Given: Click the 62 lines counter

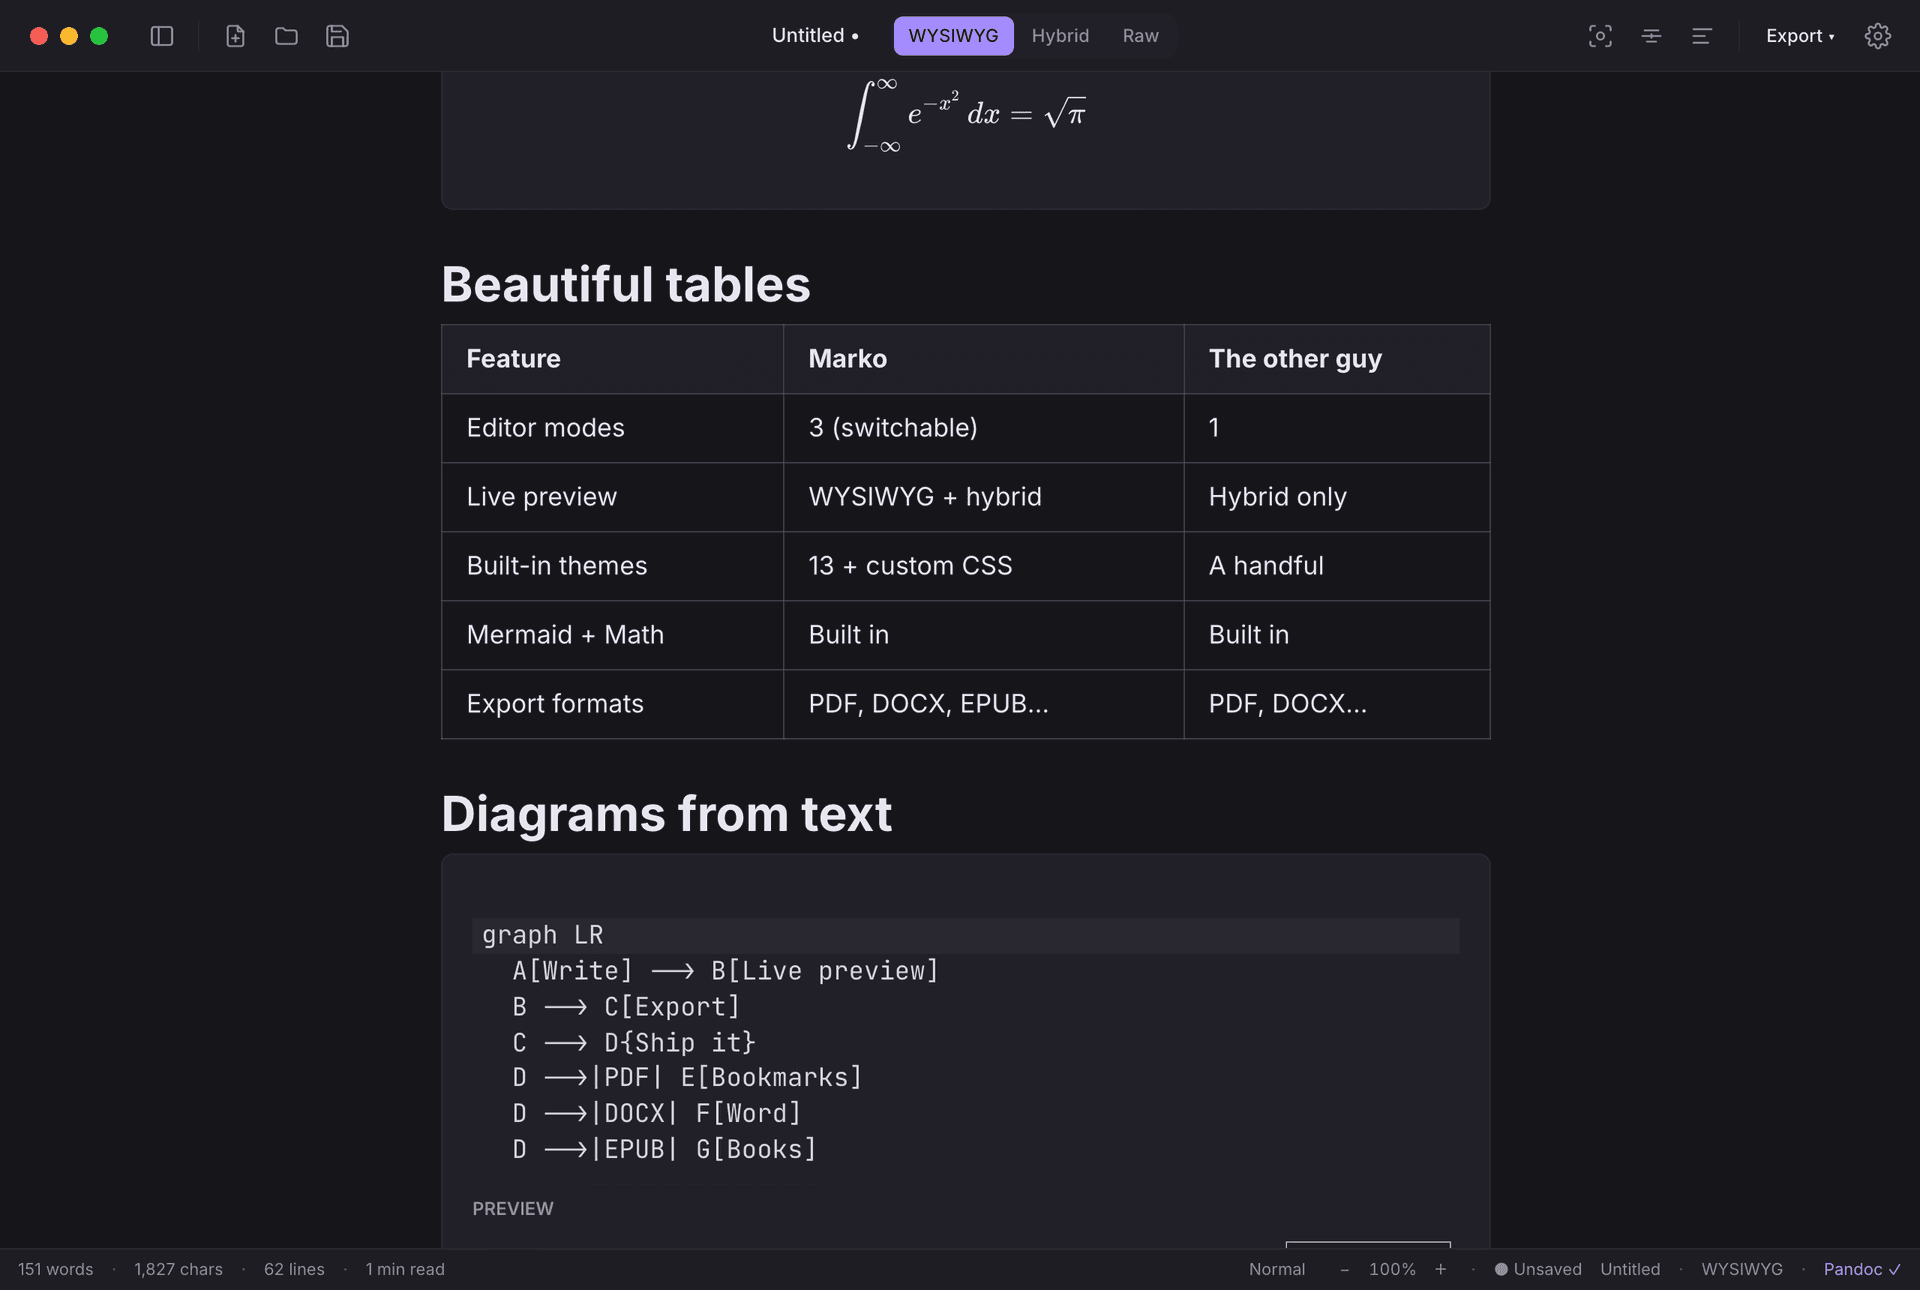Looking at the screenshot, I should (294, 1269).
